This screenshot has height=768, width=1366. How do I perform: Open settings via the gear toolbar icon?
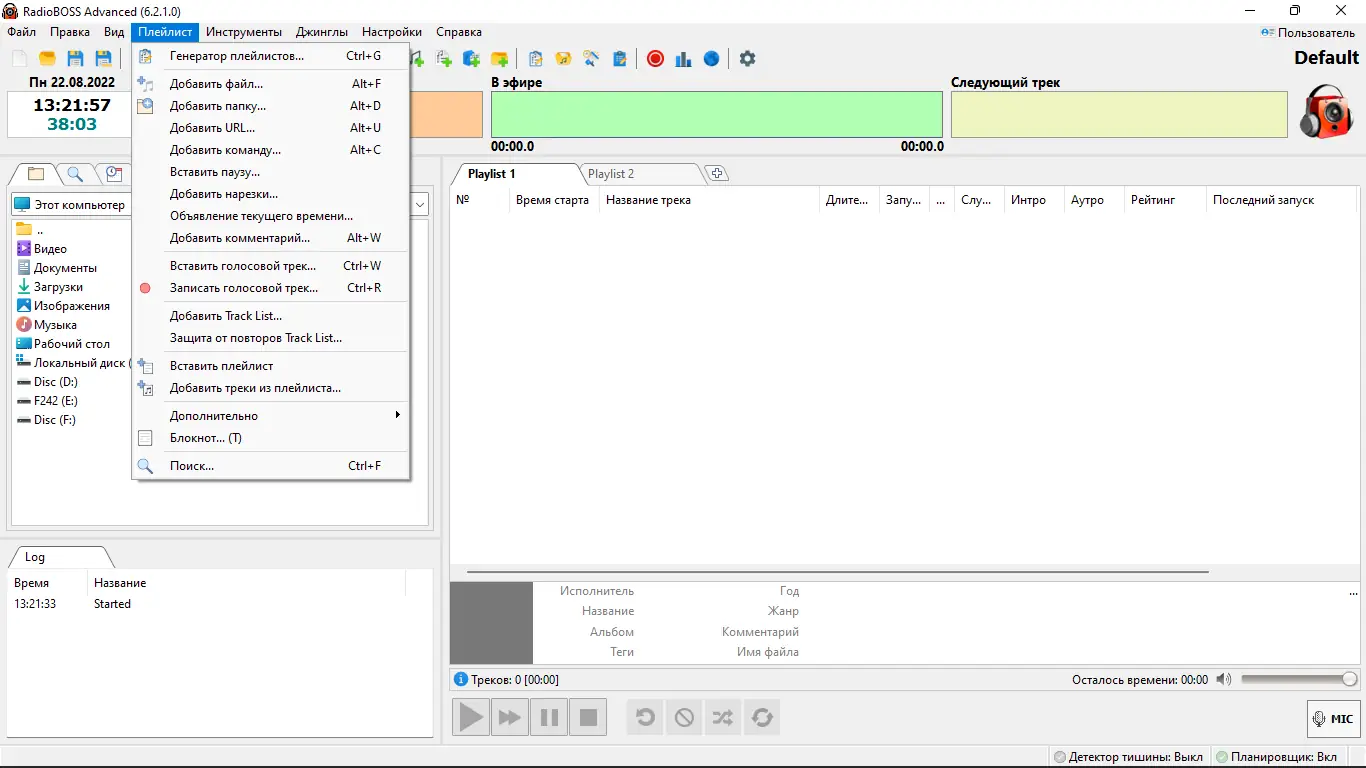pyautogui.click(x=747, y=59)
